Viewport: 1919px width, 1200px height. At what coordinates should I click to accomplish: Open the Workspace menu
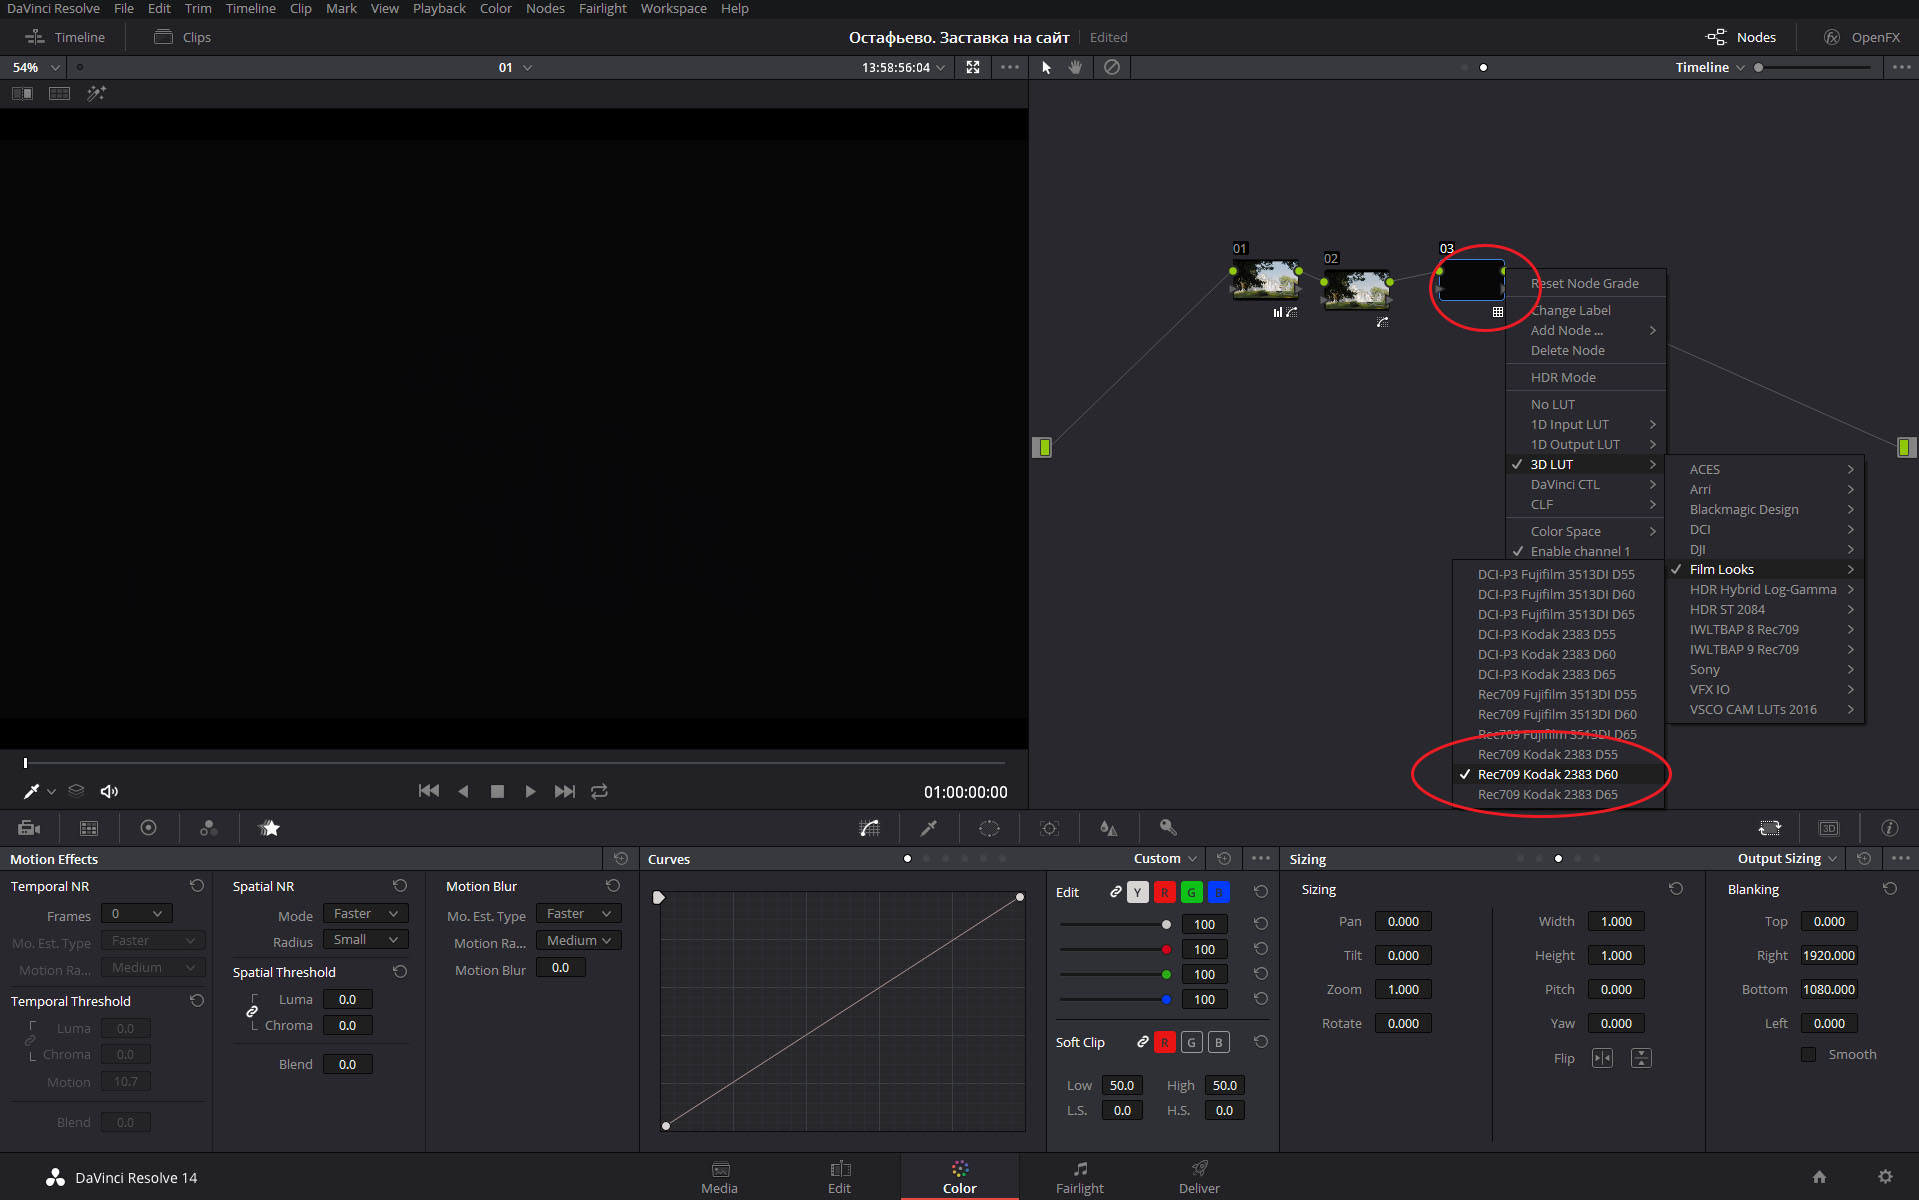pos(673,8)
